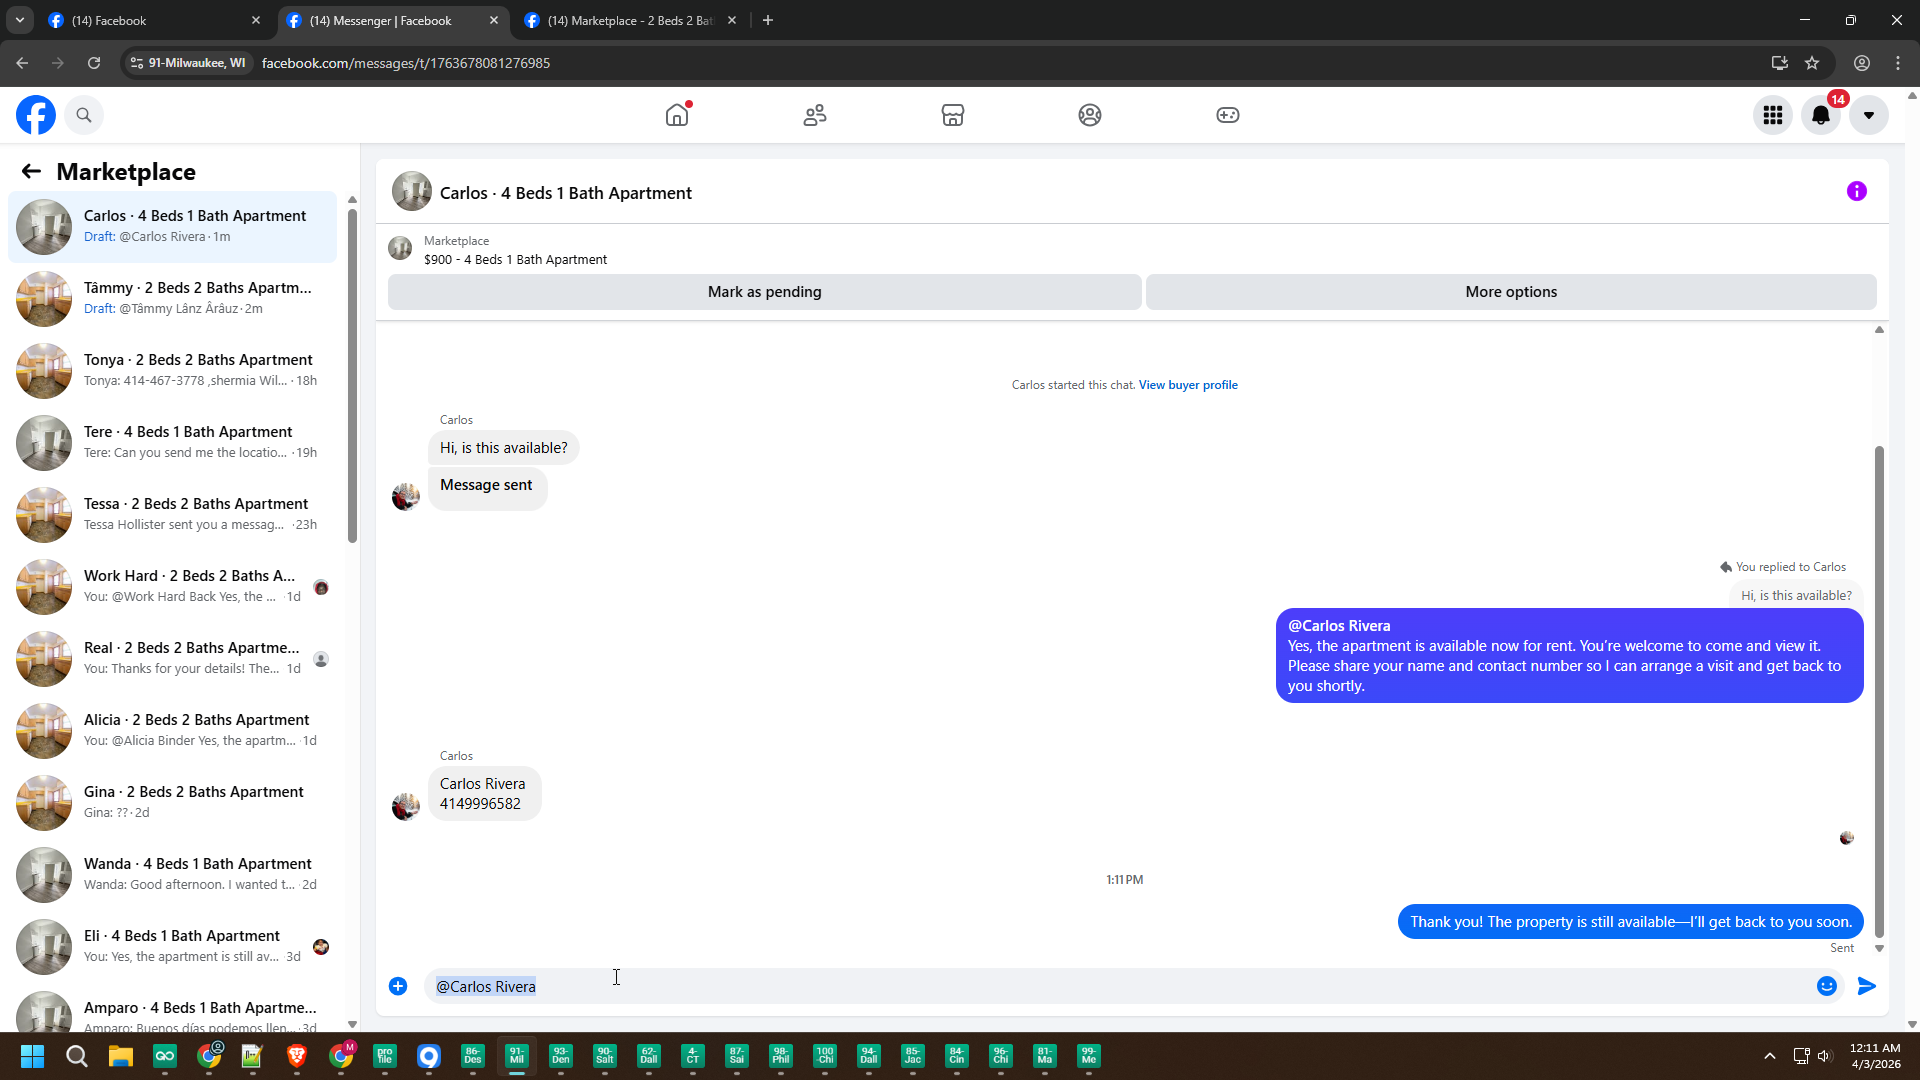Open the Menu grid icon
The width and height of the screenshot is (1920, 1080).
[x=1773, y=115]
